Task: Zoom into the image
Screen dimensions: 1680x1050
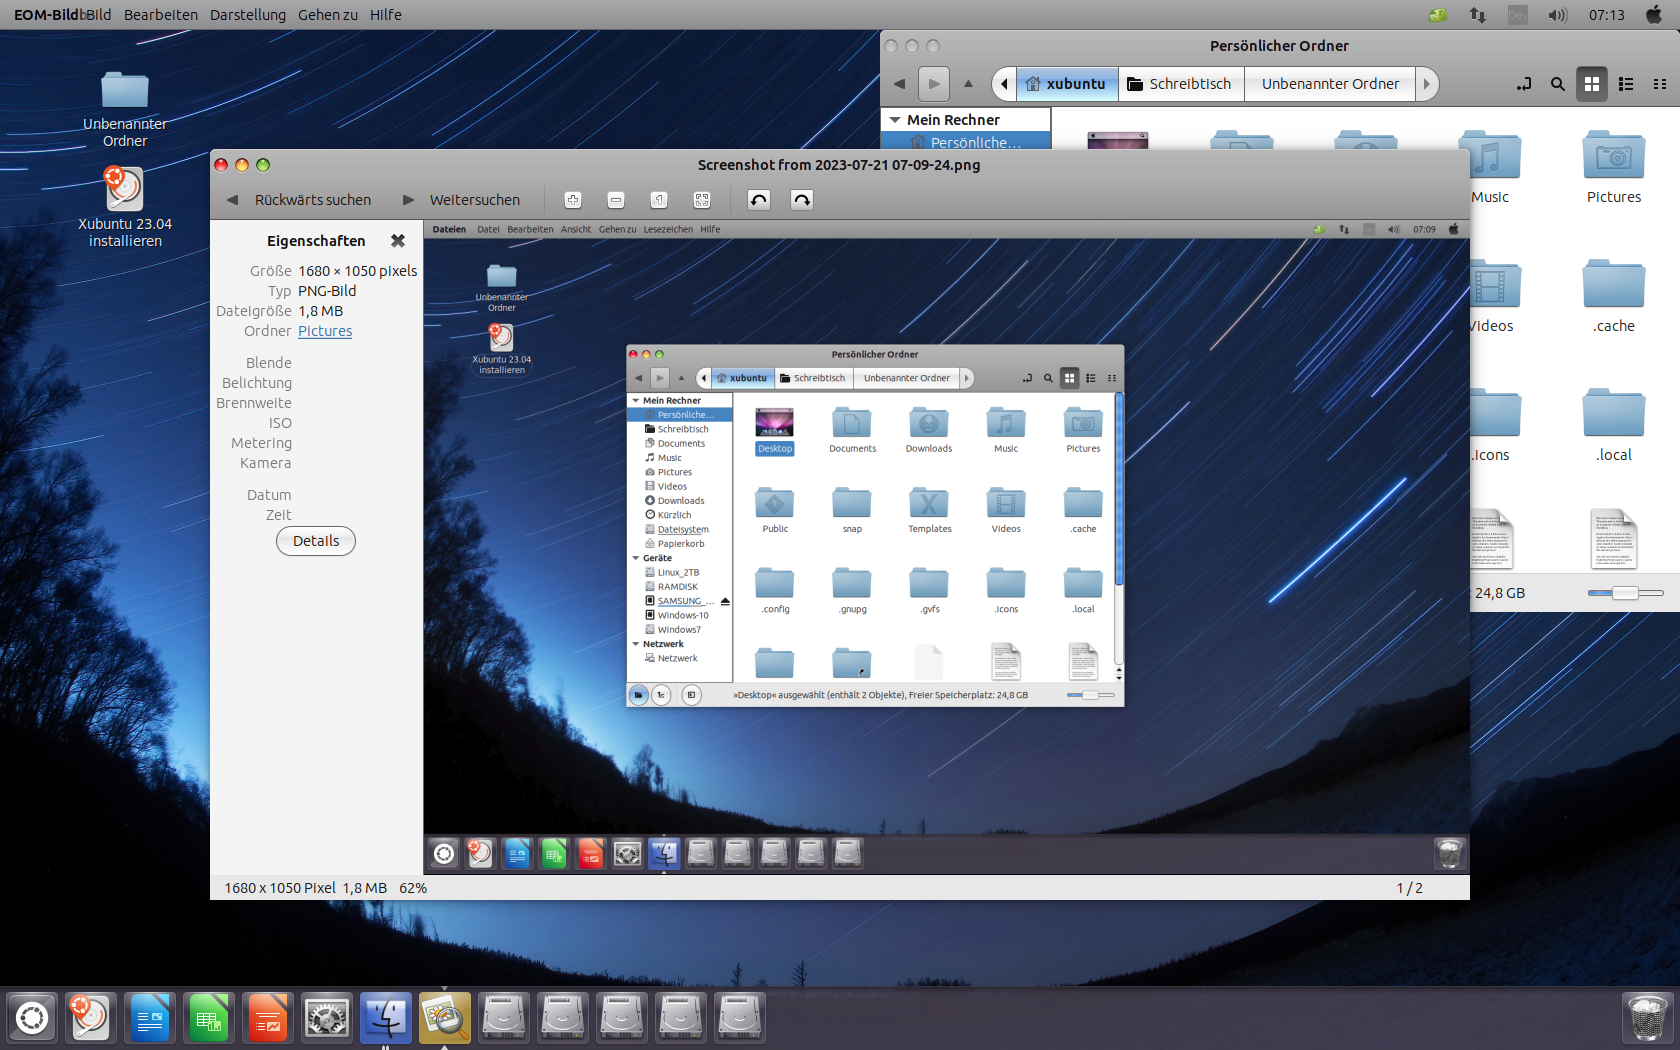Action: pyautogui.click(x=573, y=200)
